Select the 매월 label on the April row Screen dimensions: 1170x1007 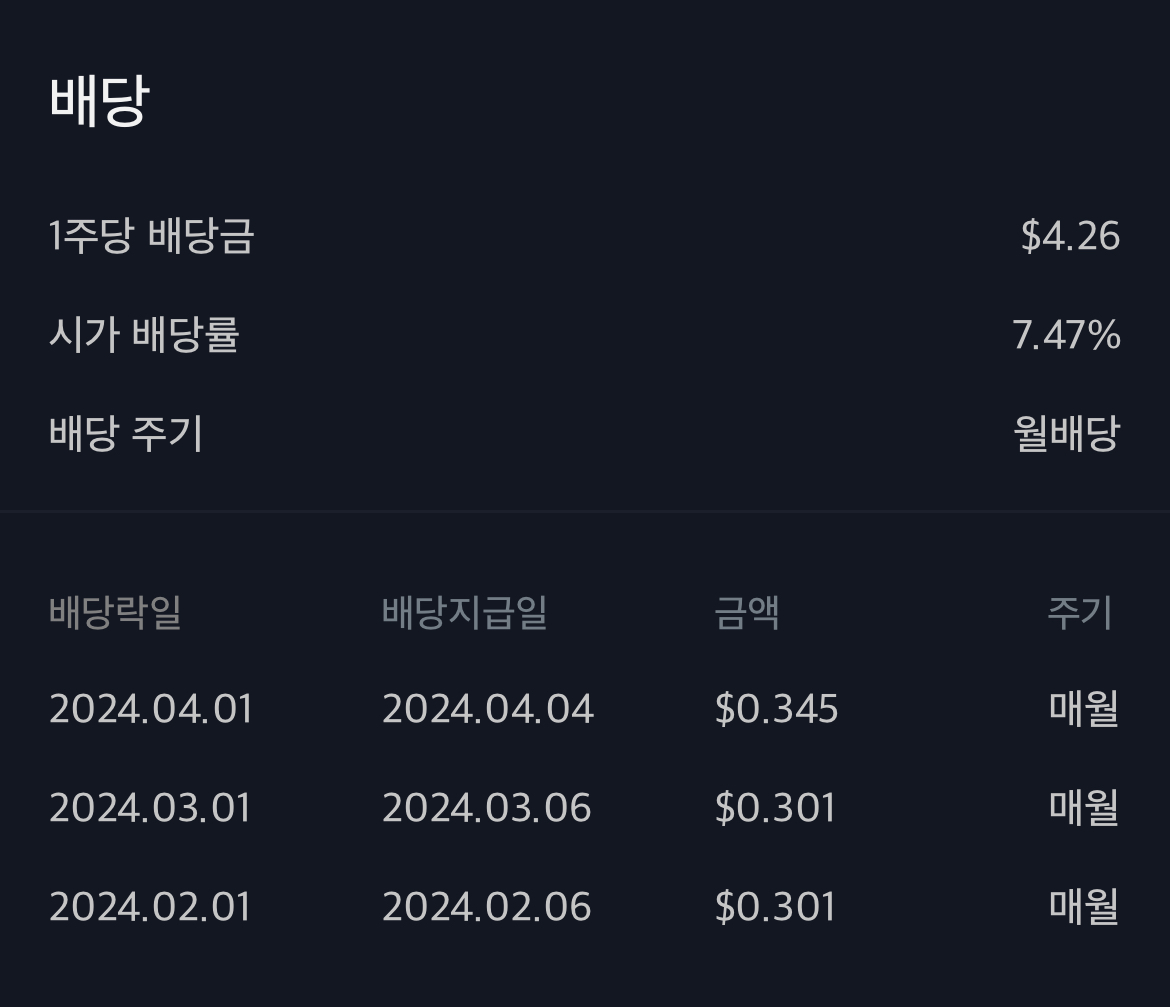[1085, 708]
